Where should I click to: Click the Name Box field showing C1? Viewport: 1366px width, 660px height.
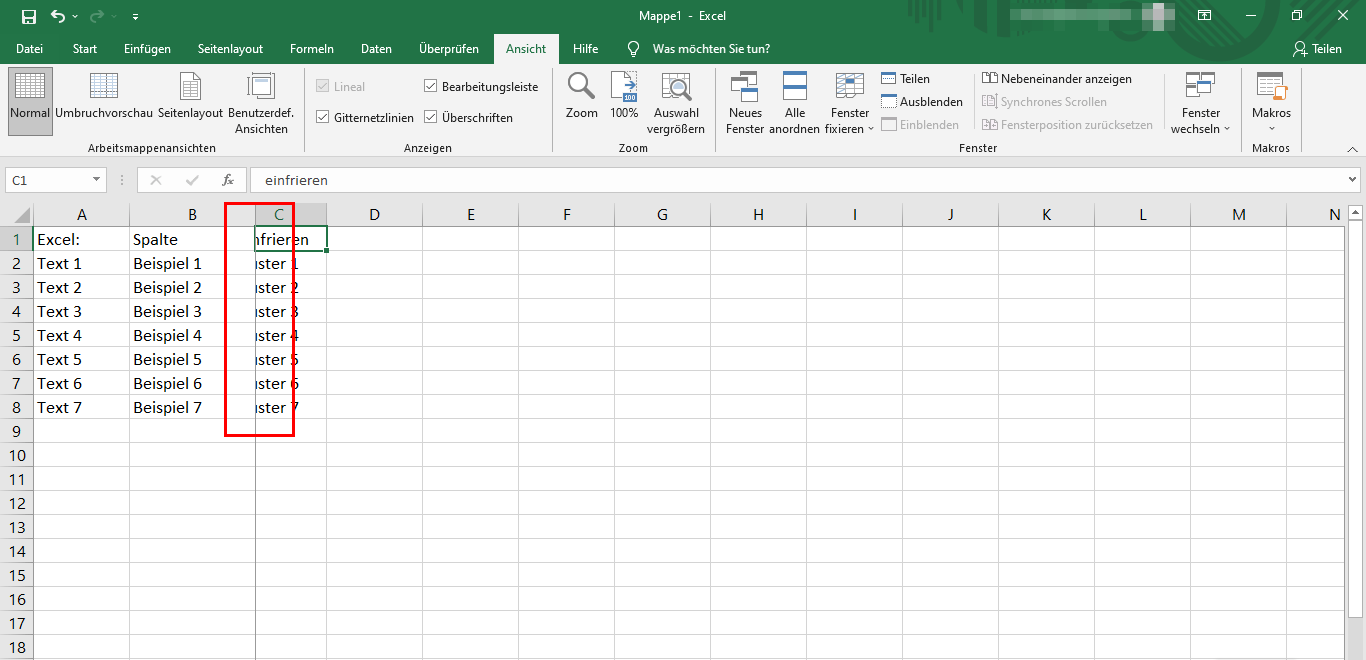(48, 180)
